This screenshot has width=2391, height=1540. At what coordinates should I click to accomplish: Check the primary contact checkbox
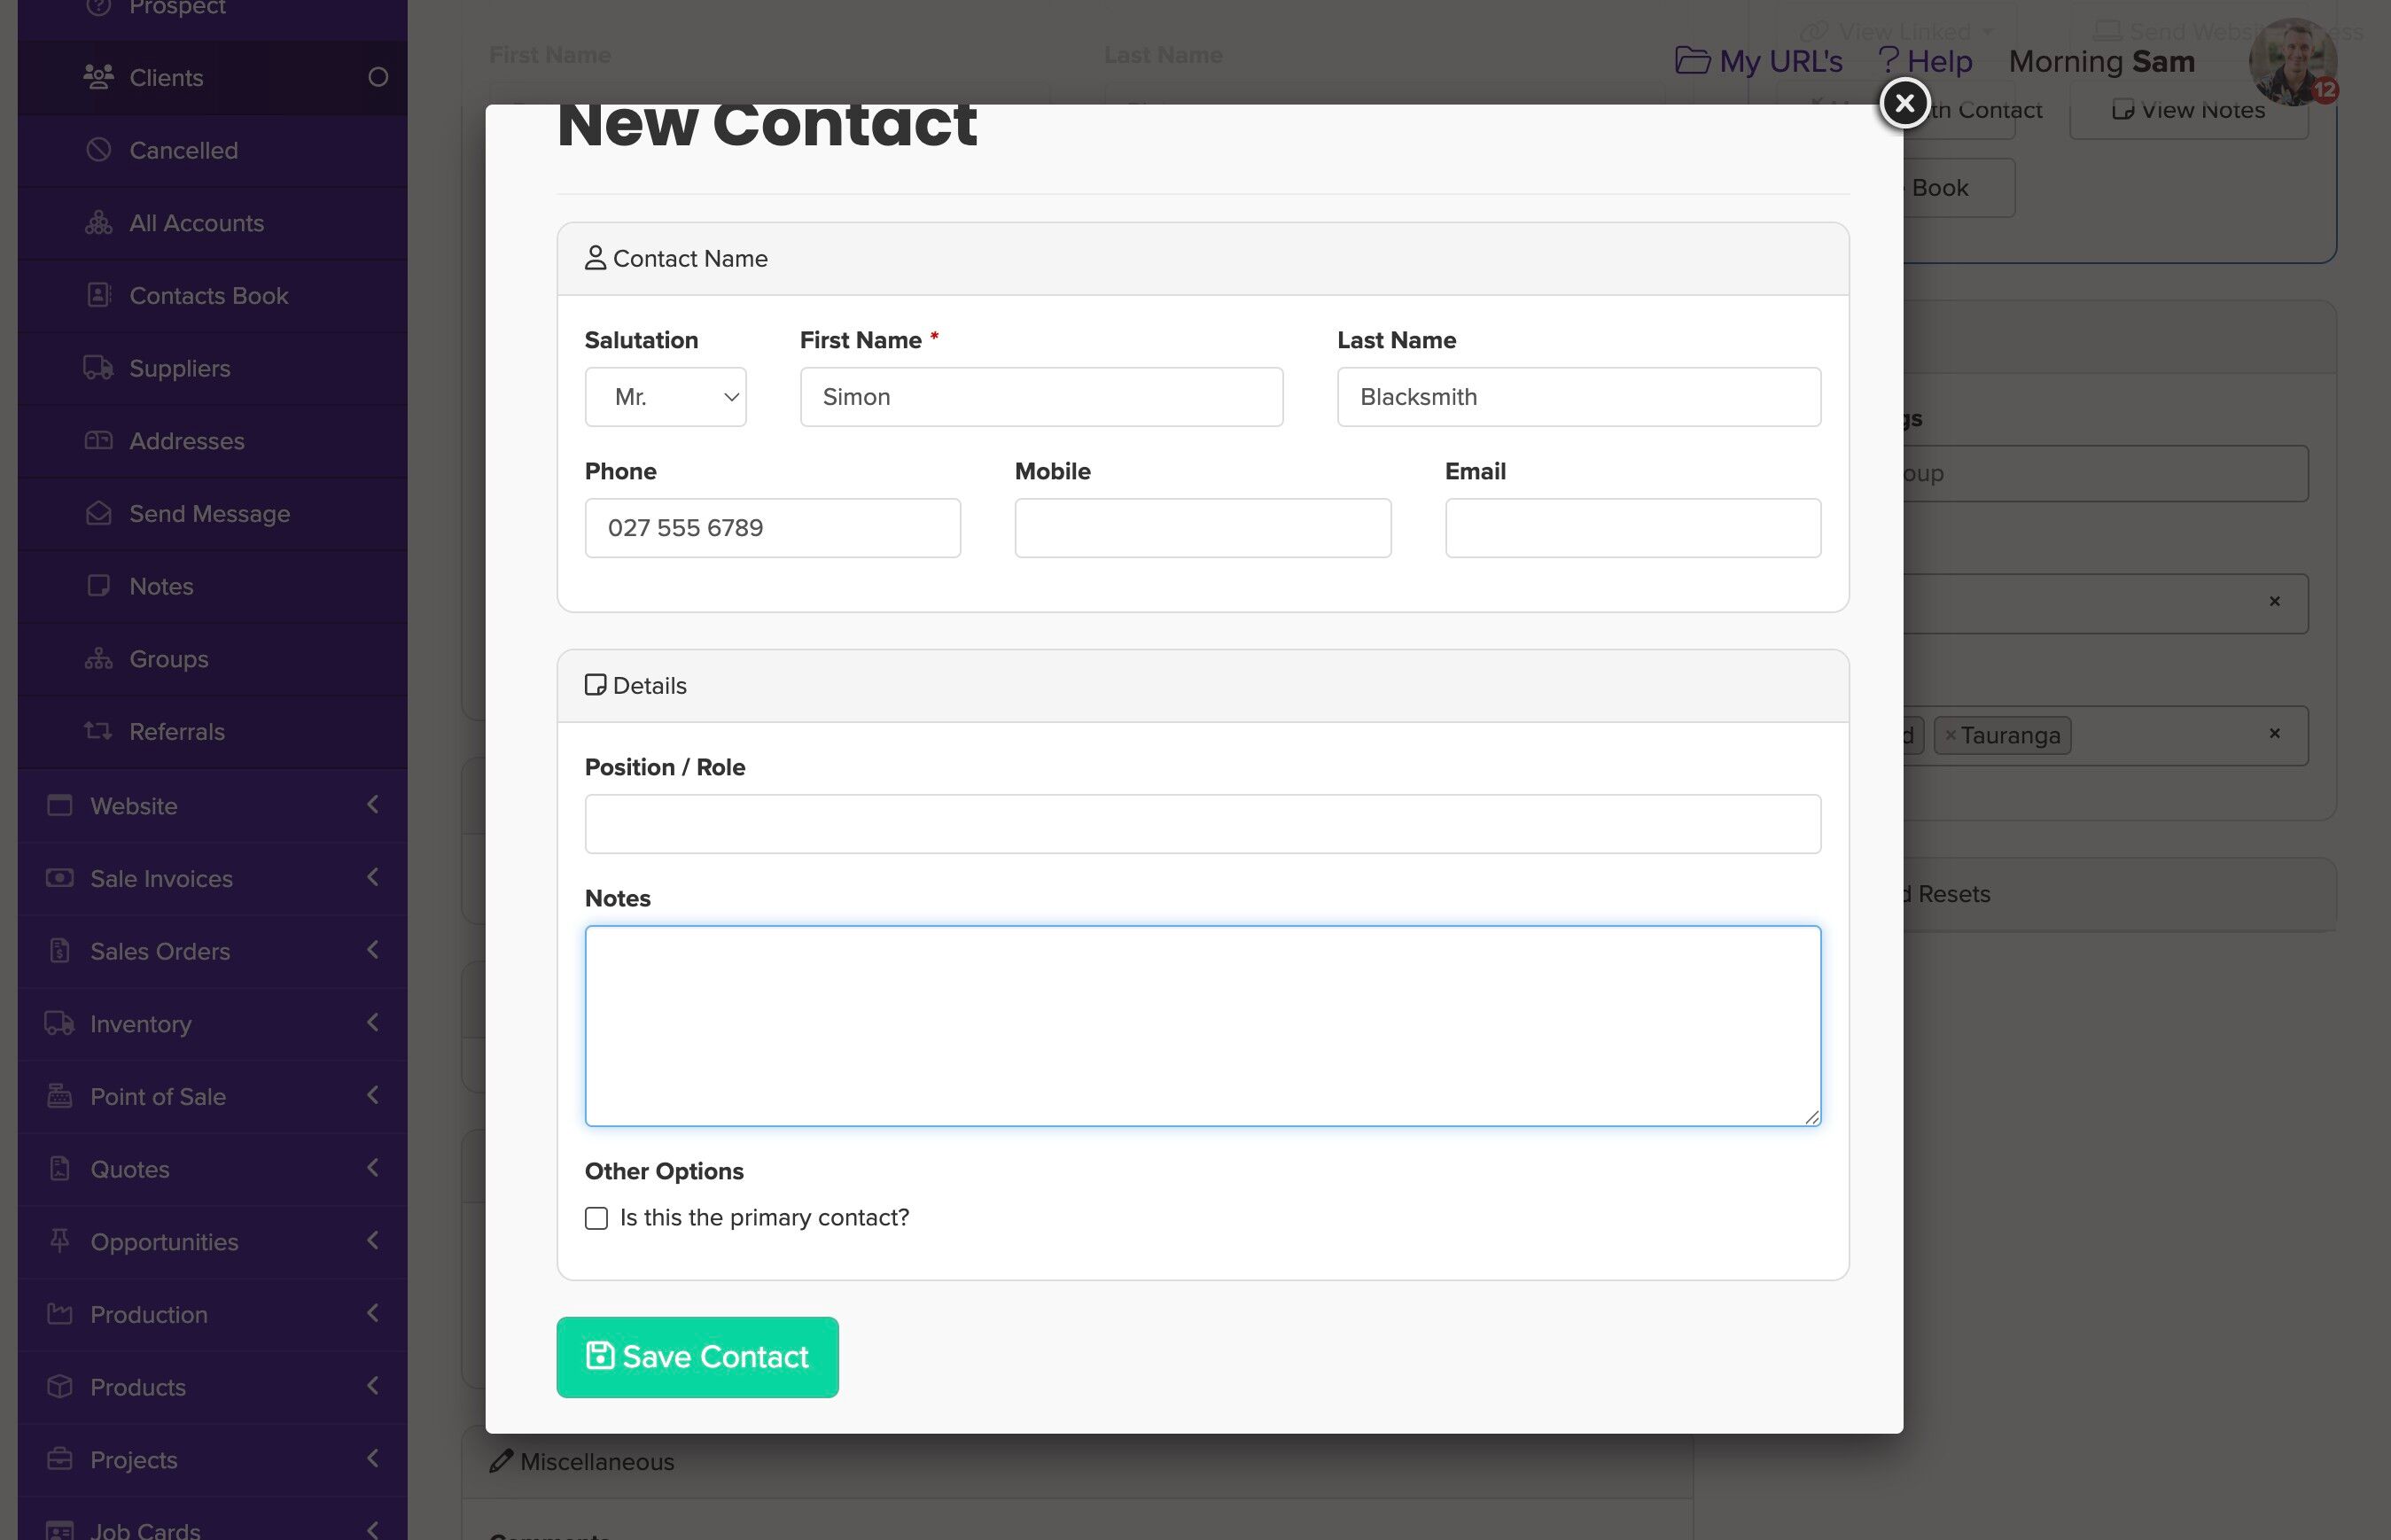pyautogui.click(x=596, y=1218)
